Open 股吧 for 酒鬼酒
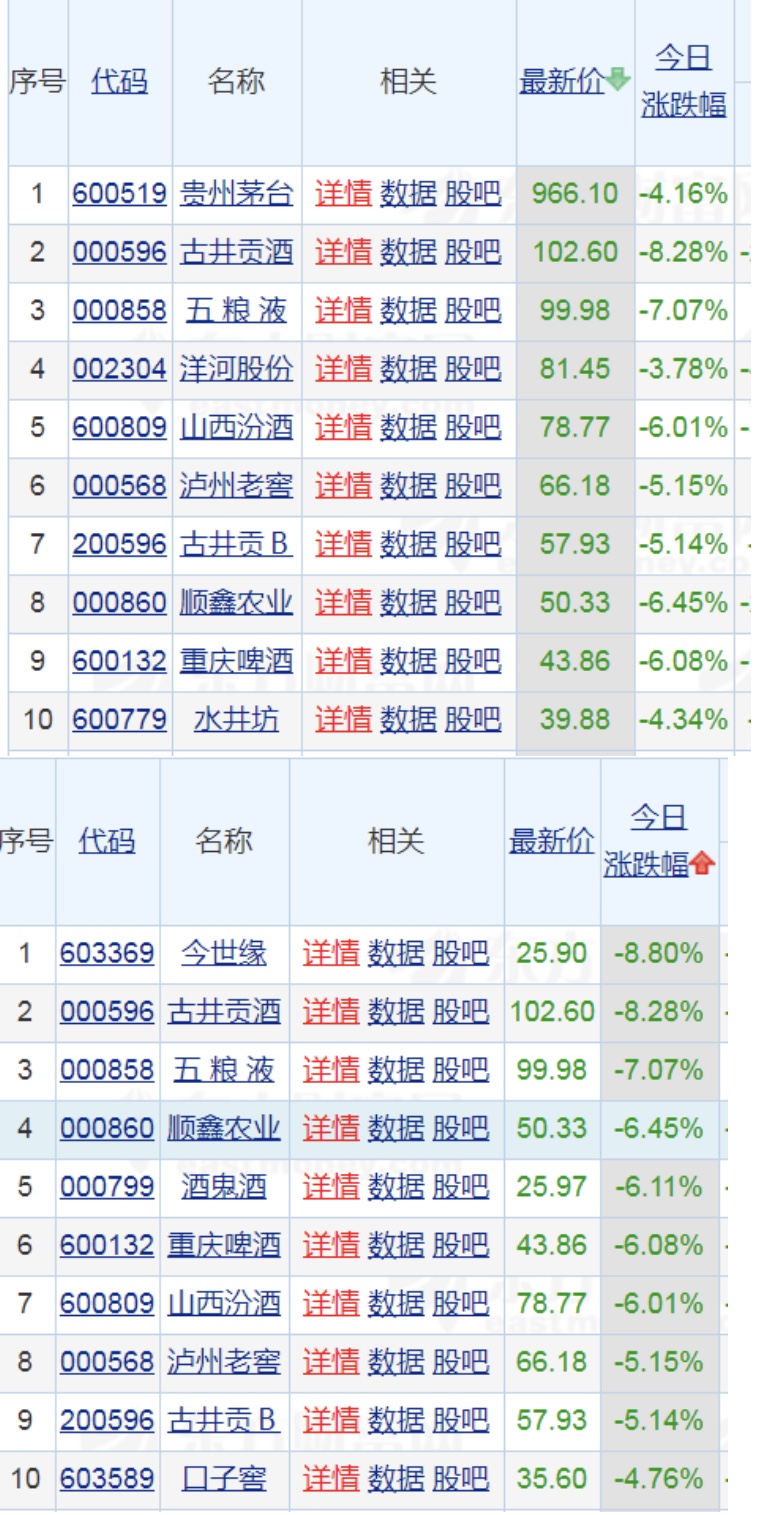The height and width of the screenshot is (1515, 776). click(x=460, y=1187)
